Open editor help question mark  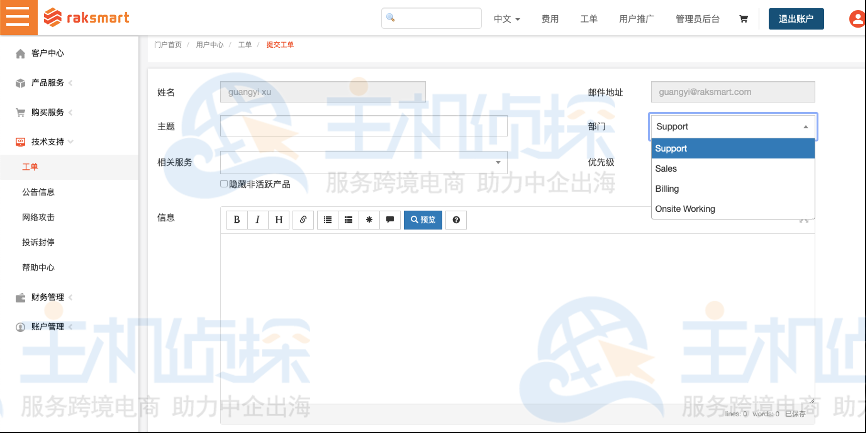pos(456,220)
